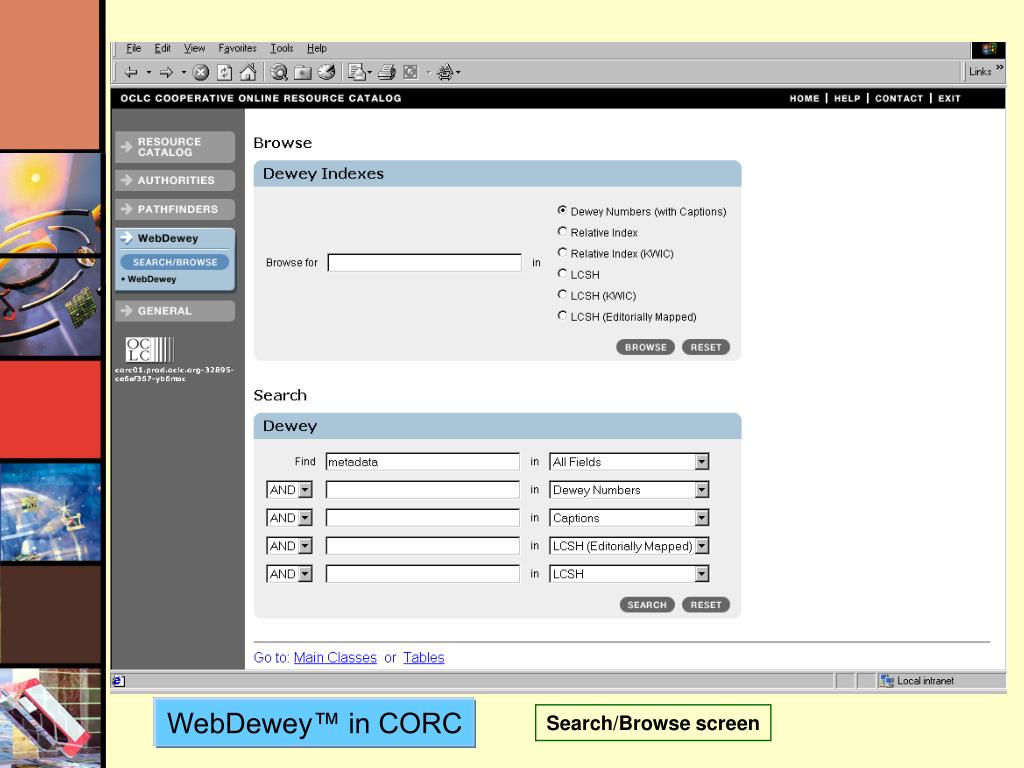Choose Relative Index (KWIC) radio option
Viewport: 1024px width, 768px height.
[x=562, y=252]
